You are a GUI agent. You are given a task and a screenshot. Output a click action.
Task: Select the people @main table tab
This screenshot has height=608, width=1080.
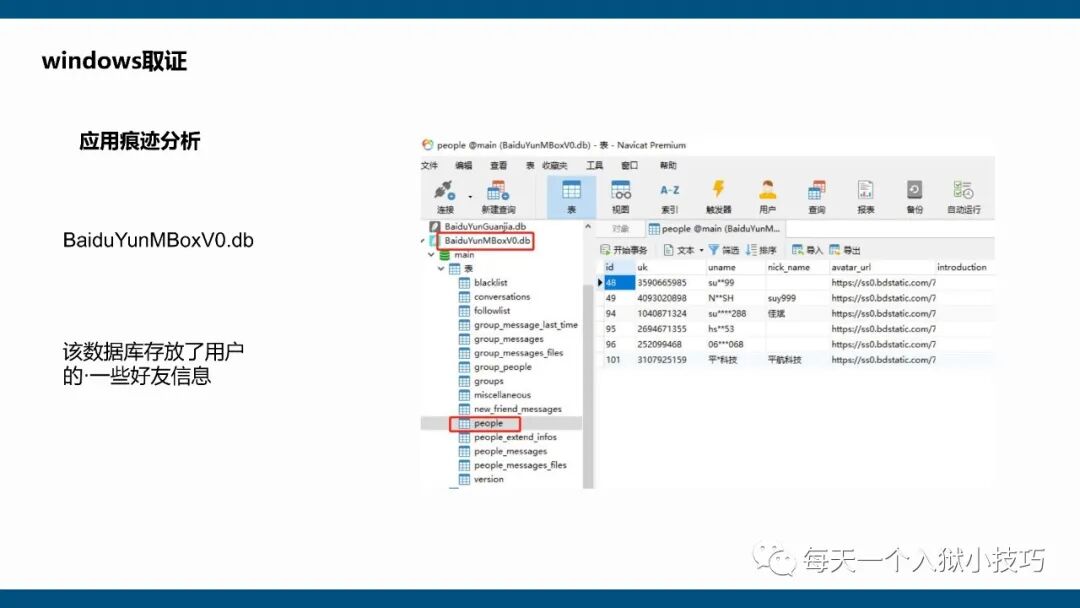(714, 229)
